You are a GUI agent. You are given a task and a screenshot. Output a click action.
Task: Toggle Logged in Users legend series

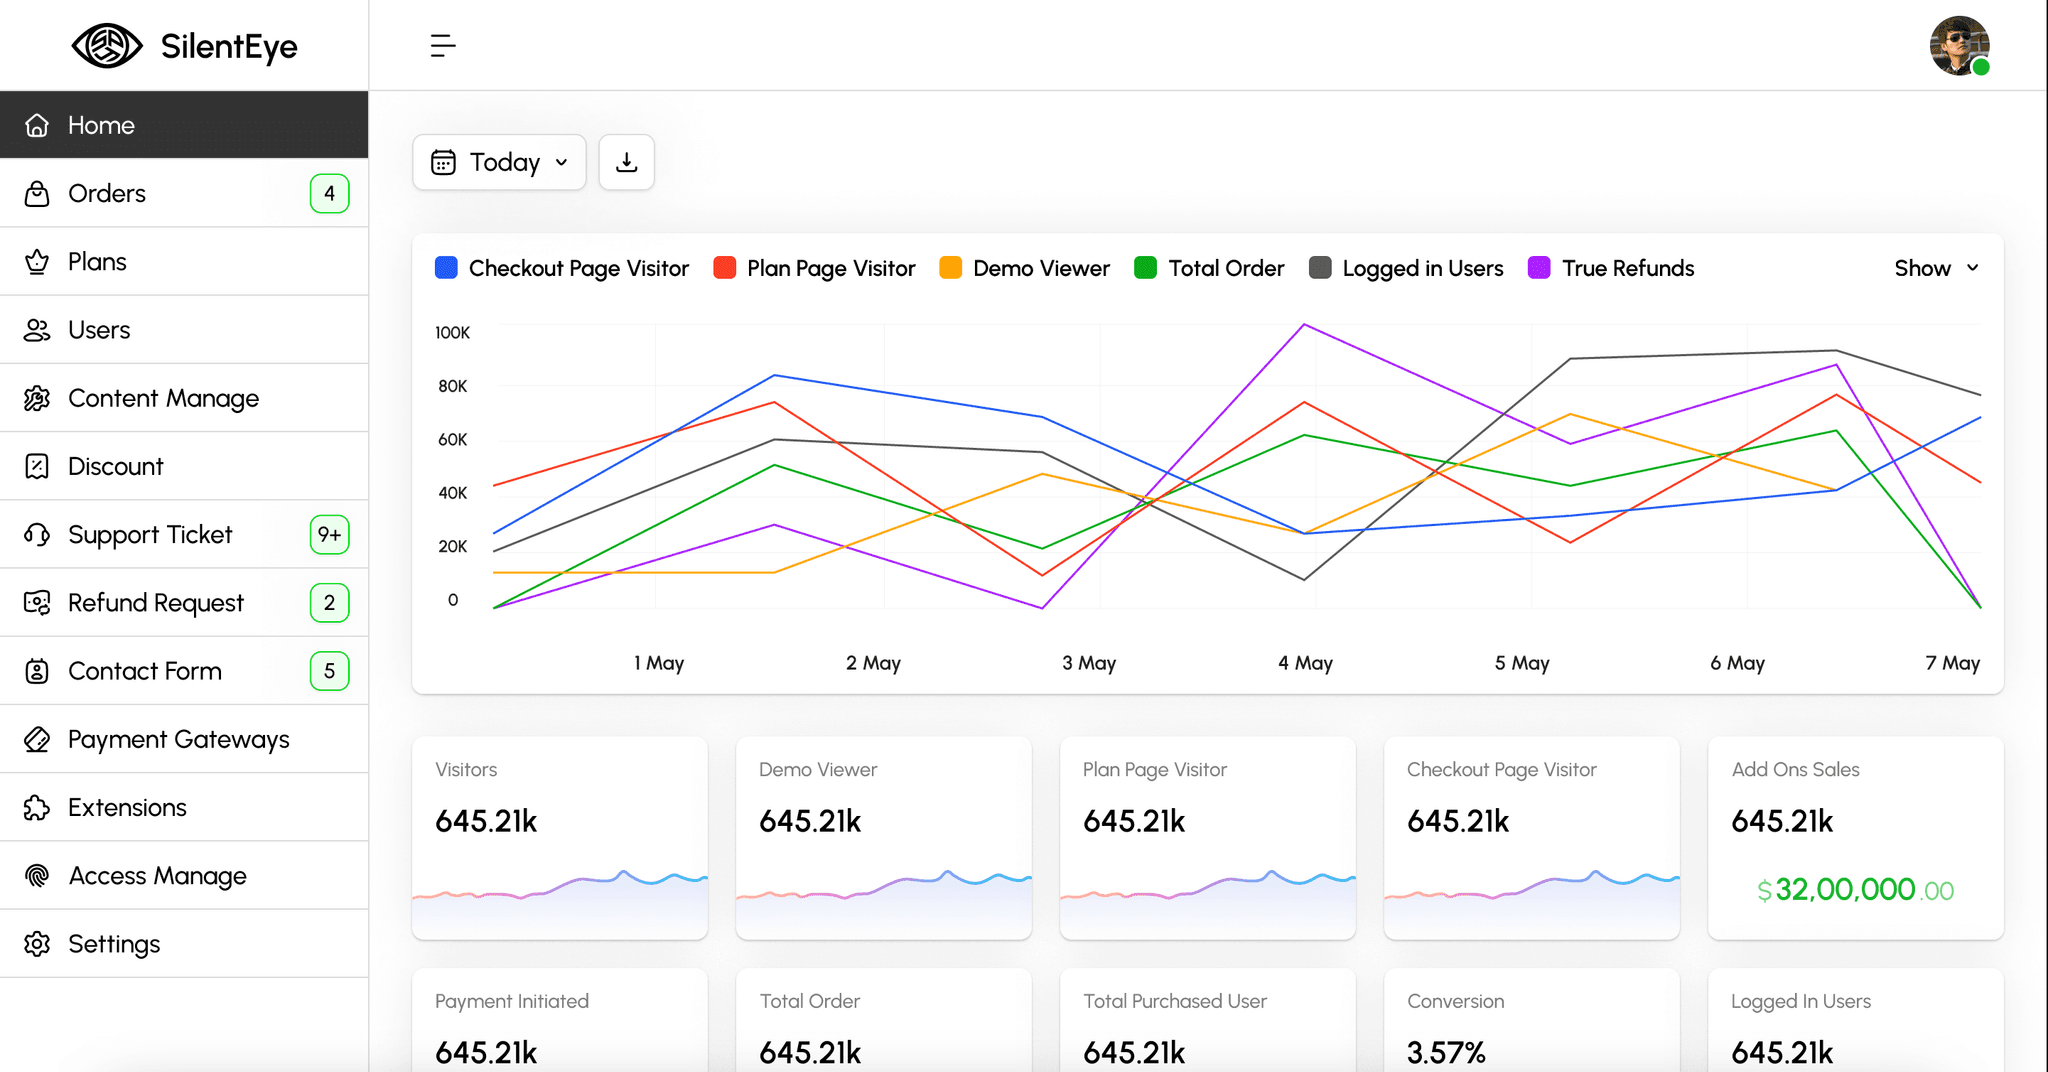tap(1406, 268)
